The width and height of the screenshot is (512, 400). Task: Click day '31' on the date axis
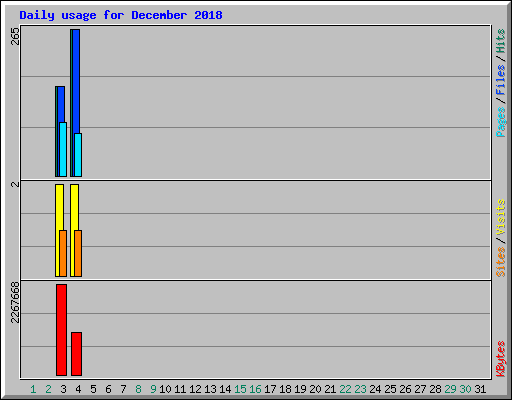click(480, 389)
